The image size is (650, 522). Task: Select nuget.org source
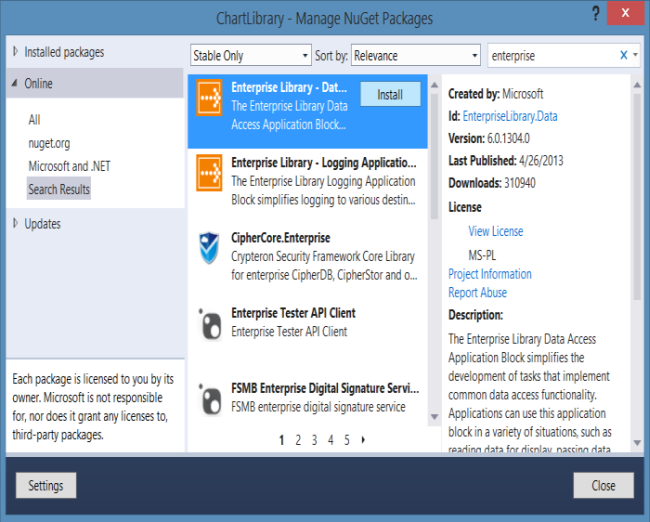49,143
